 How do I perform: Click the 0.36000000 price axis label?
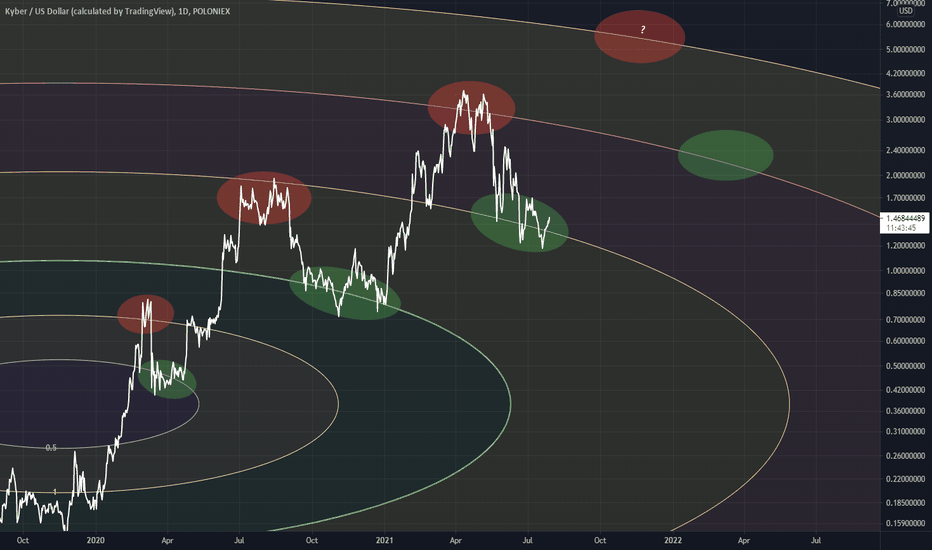pyautogui.click(x=905, y=411)
